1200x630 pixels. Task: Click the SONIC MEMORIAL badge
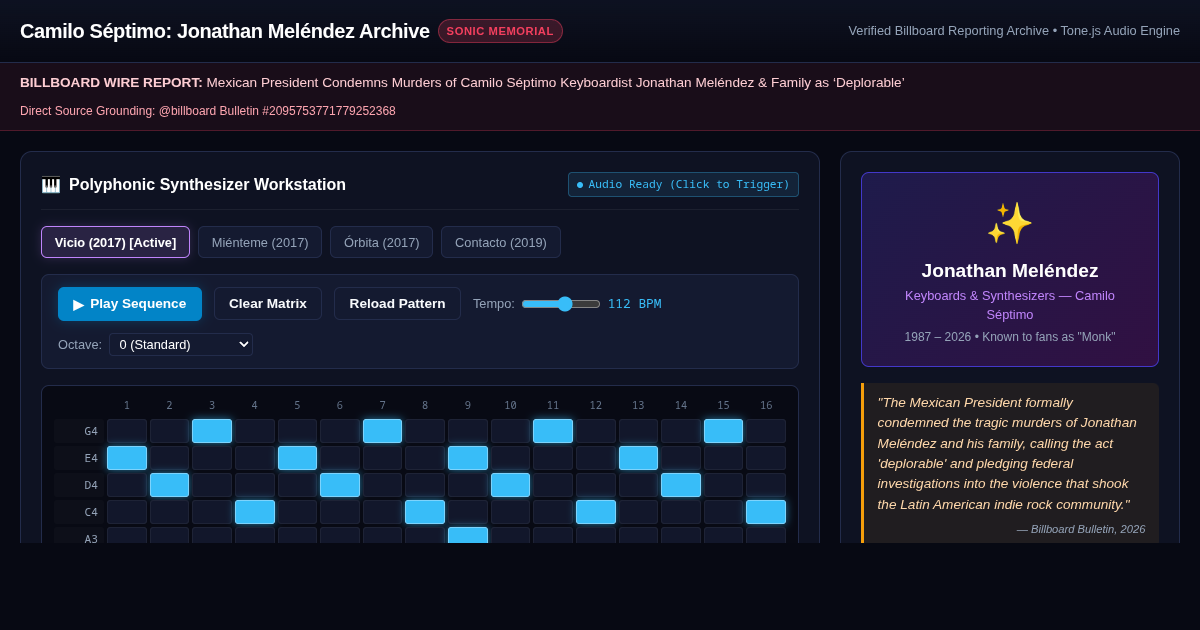500,31
